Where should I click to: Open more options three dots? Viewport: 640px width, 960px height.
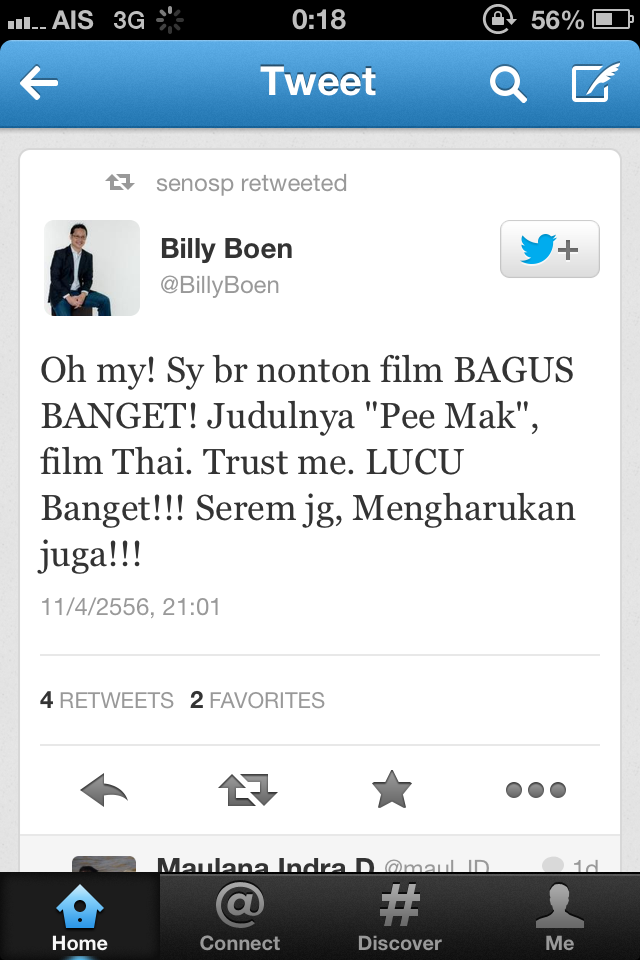pos(536,790)
